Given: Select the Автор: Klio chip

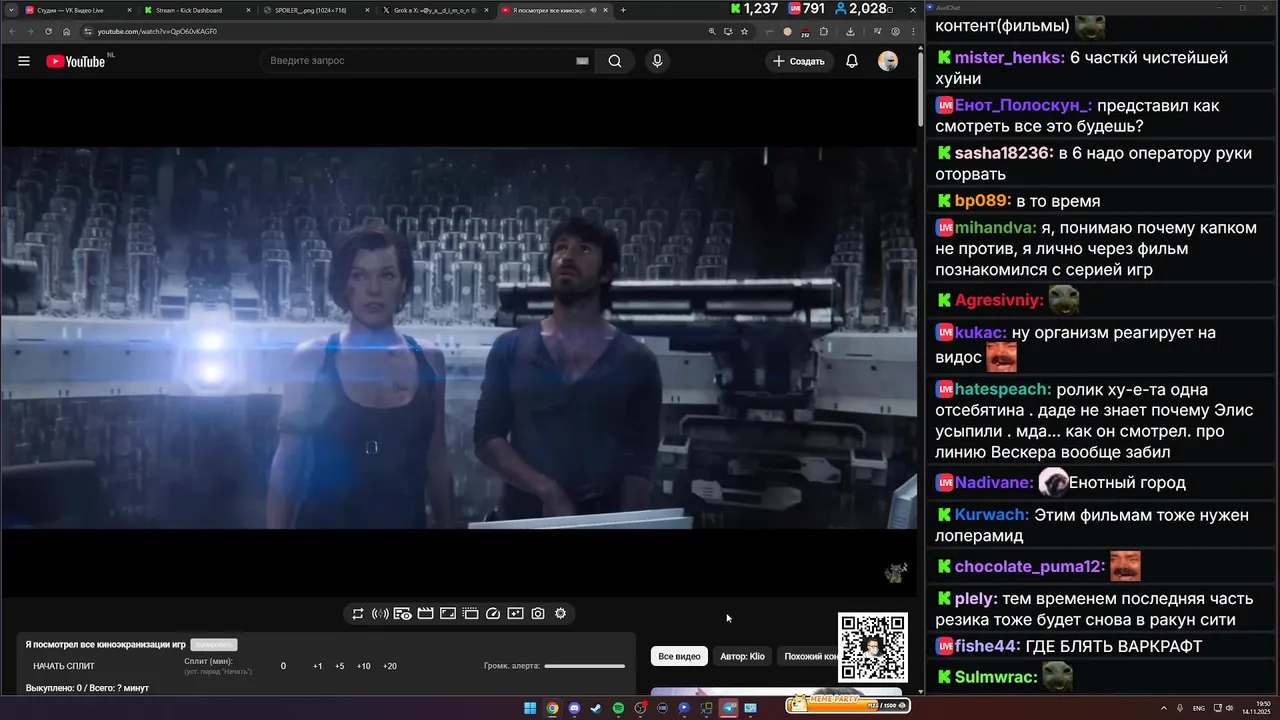Looking at the screenshot, I should [742, 656].
